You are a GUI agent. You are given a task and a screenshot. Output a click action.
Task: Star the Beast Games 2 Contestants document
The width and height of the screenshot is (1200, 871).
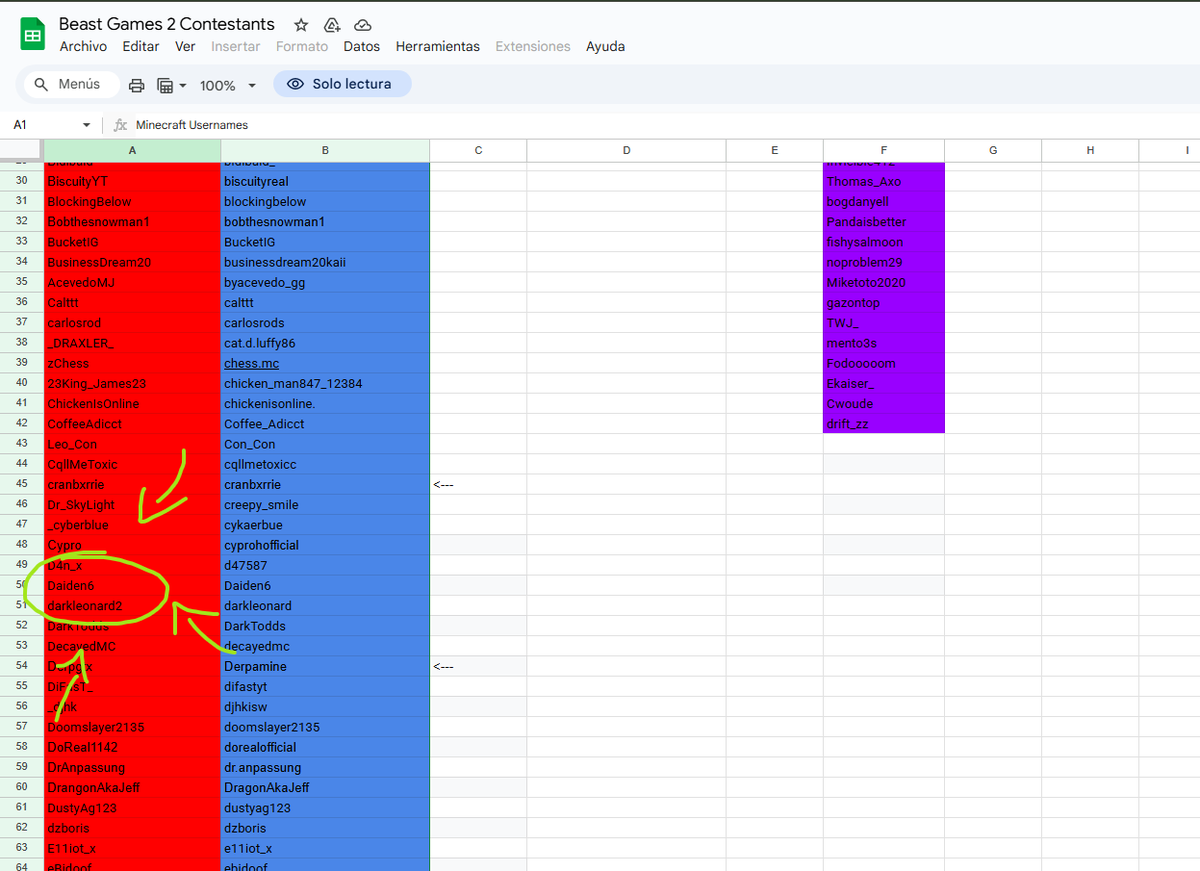301,24
